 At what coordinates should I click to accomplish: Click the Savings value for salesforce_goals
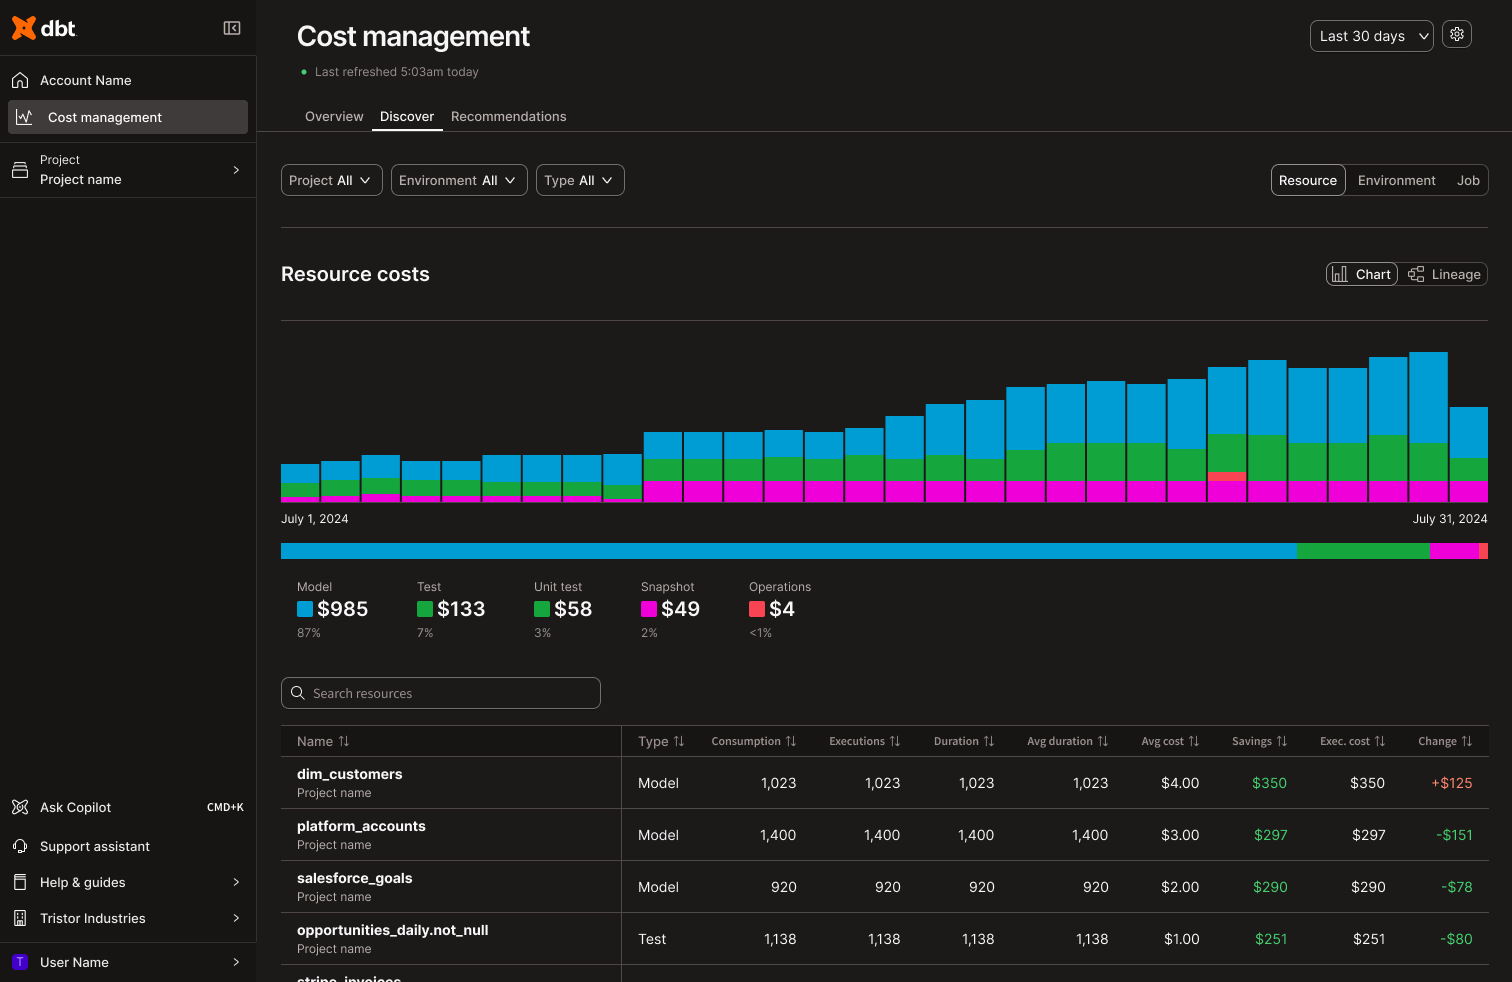tap(1270, 887)
